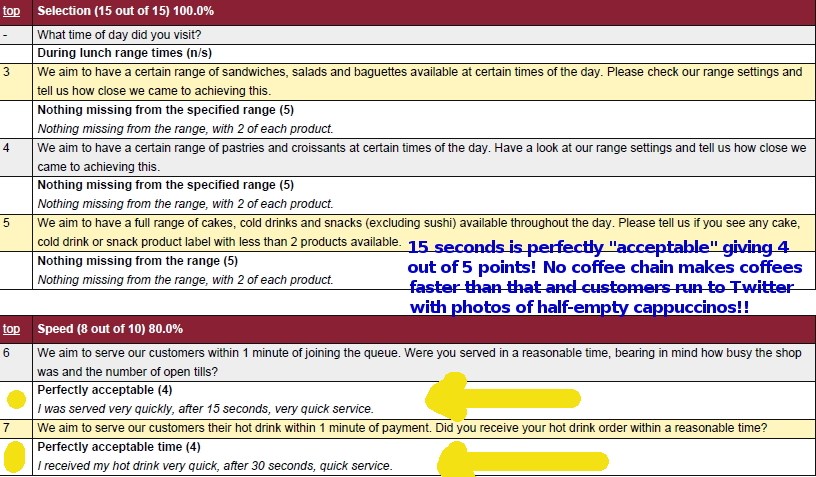Screen dimensions: 816x477
Task: Click the "top" link in Selection header
Action: 12,11
